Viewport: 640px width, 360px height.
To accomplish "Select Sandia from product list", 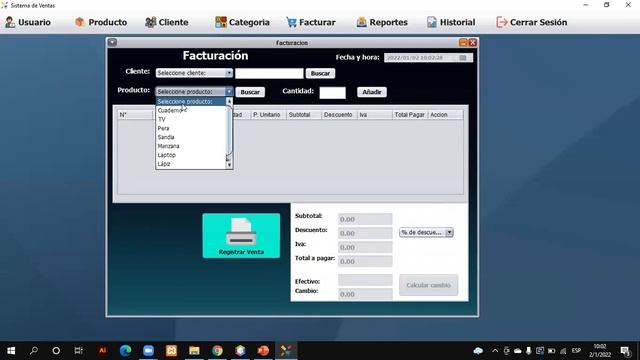I will pyautogui.click(x=191, y=138).
